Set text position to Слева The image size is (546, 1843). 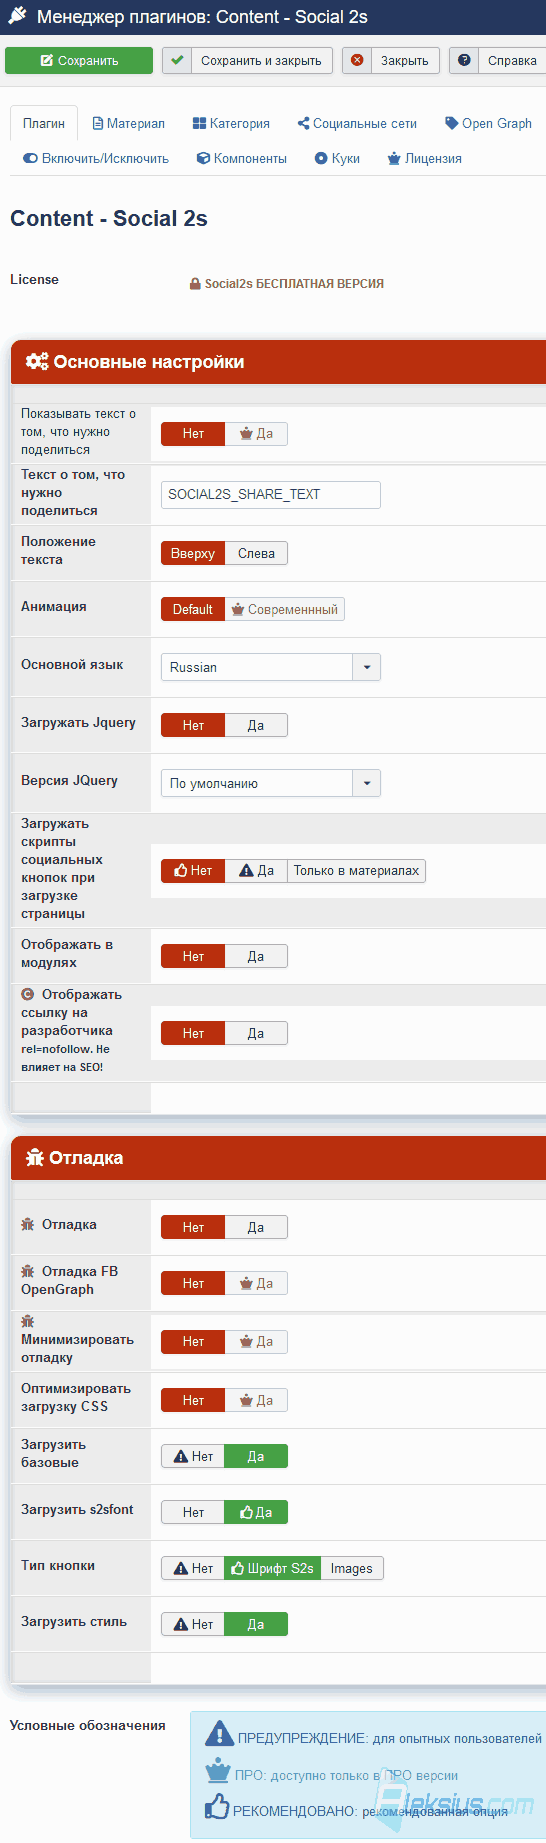[x=256, y=554]
